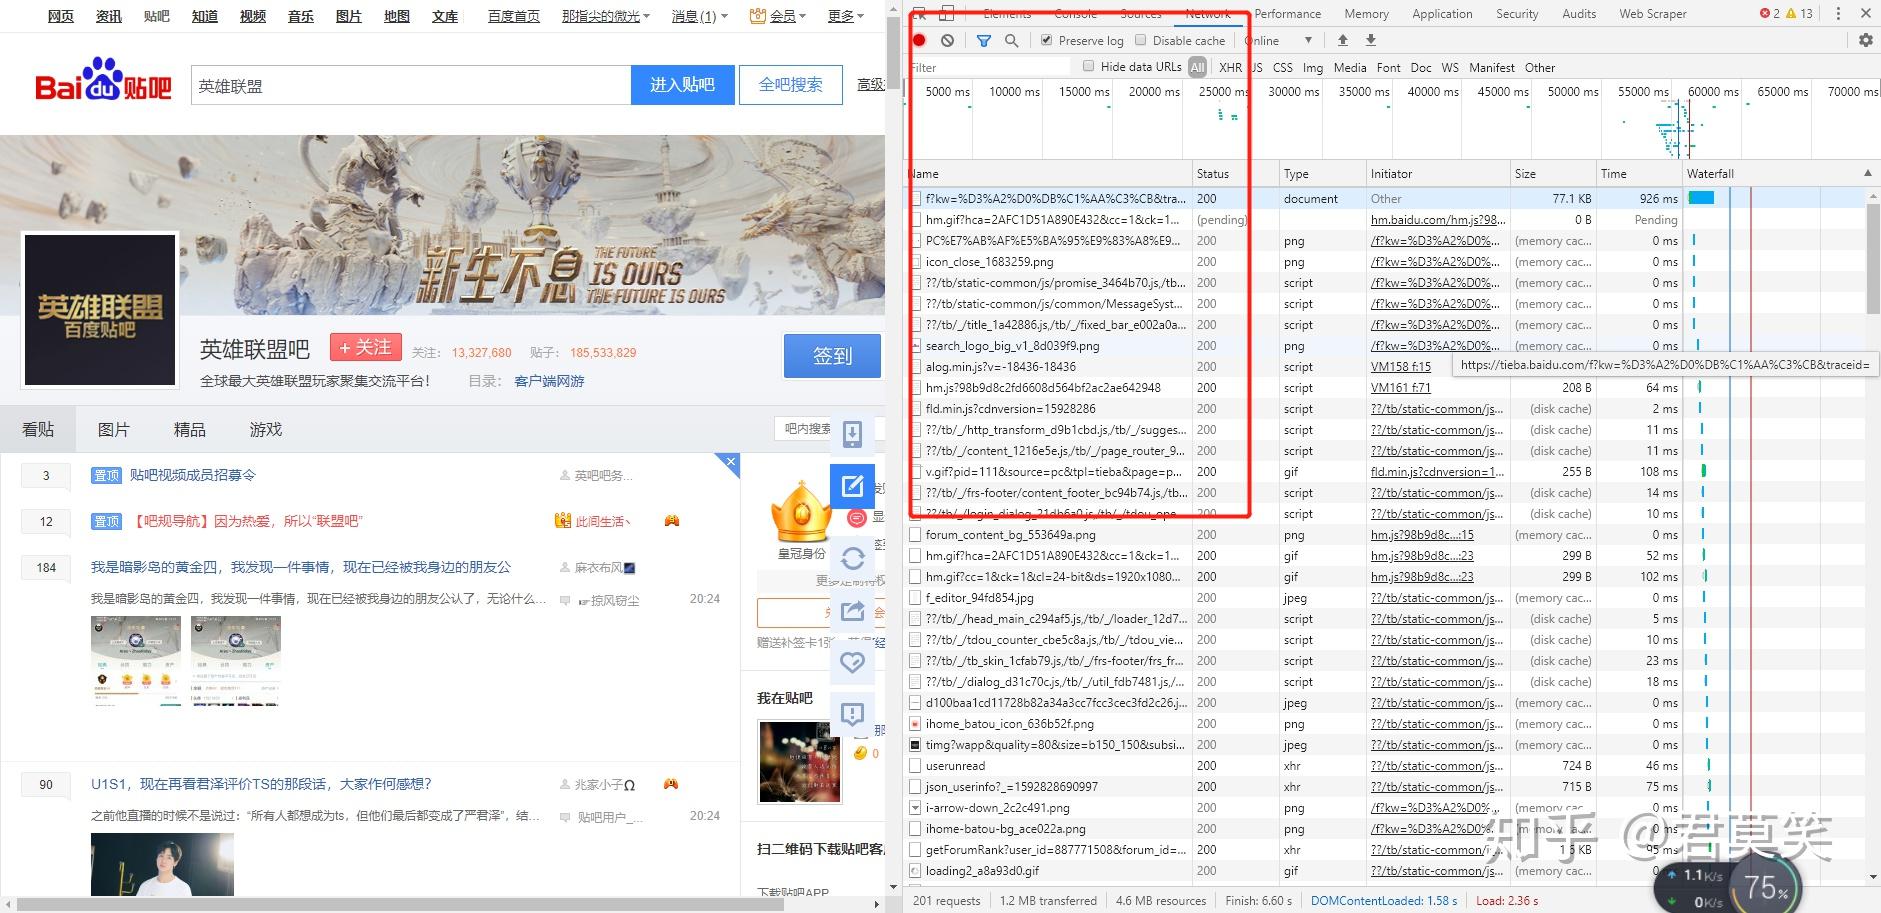Open the 图片 forum tab

coord(113,429)
